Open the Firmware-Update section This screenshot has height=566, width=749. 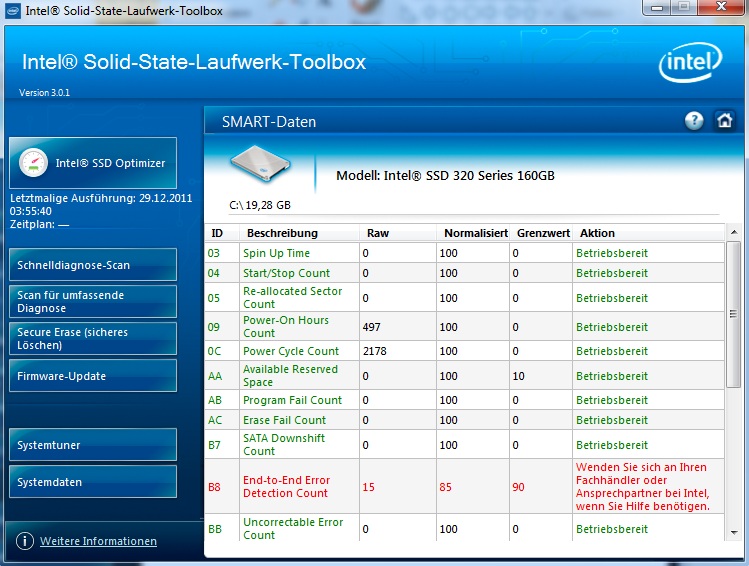[x=93, y=376]
